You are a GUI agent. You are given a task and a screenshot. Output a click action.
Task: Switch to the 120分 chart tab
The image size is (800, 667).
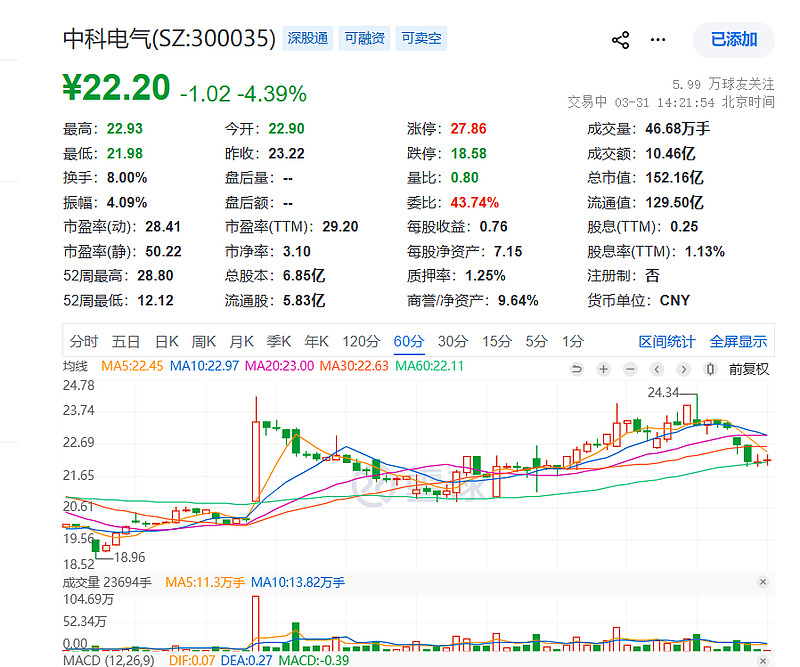click(361, 341)
